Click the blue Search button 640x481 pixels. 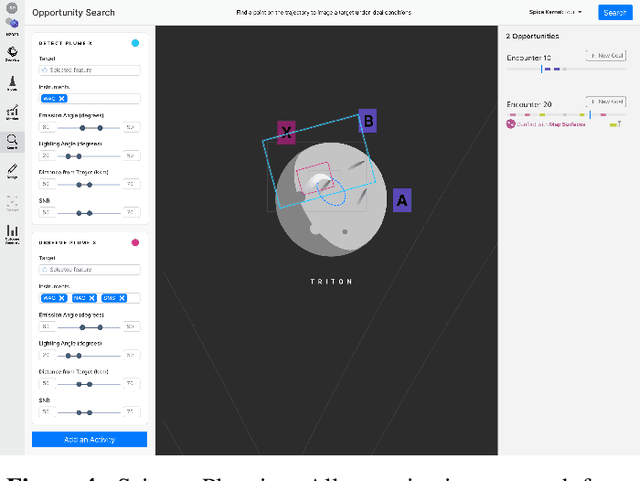[613, 13]
